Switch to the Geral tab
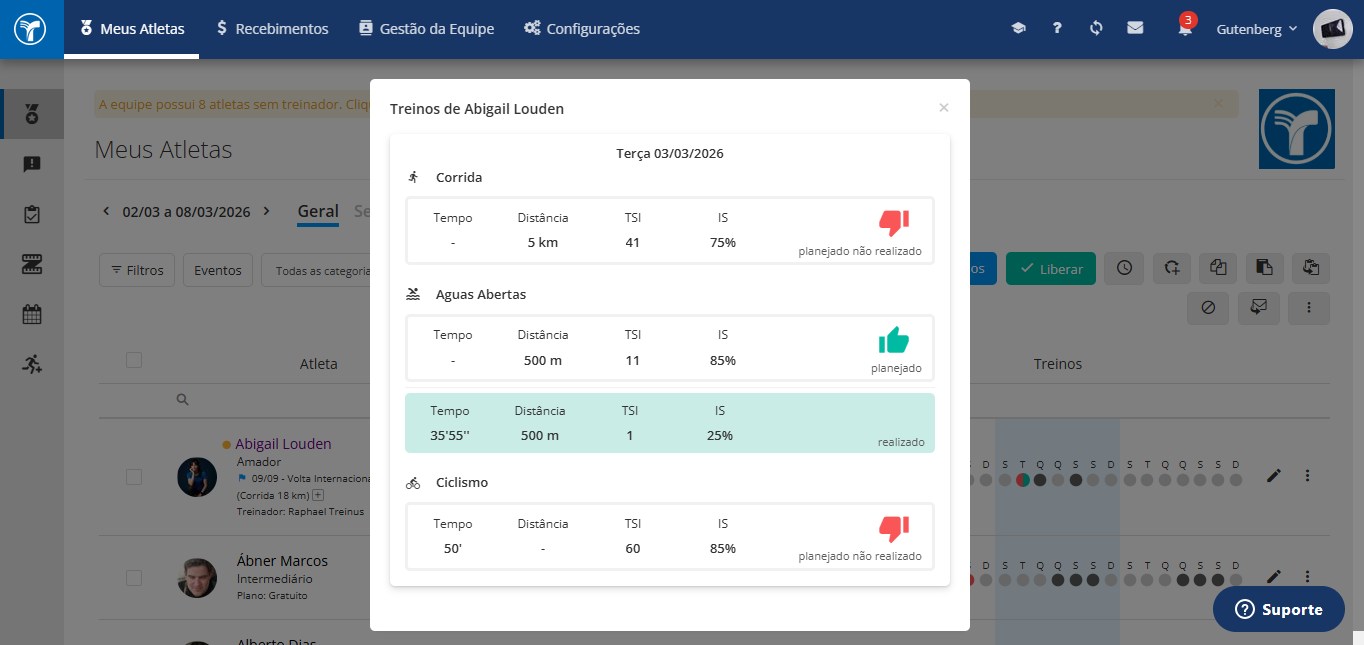The height and width of the screenshot is (645, 1364). 318,211
